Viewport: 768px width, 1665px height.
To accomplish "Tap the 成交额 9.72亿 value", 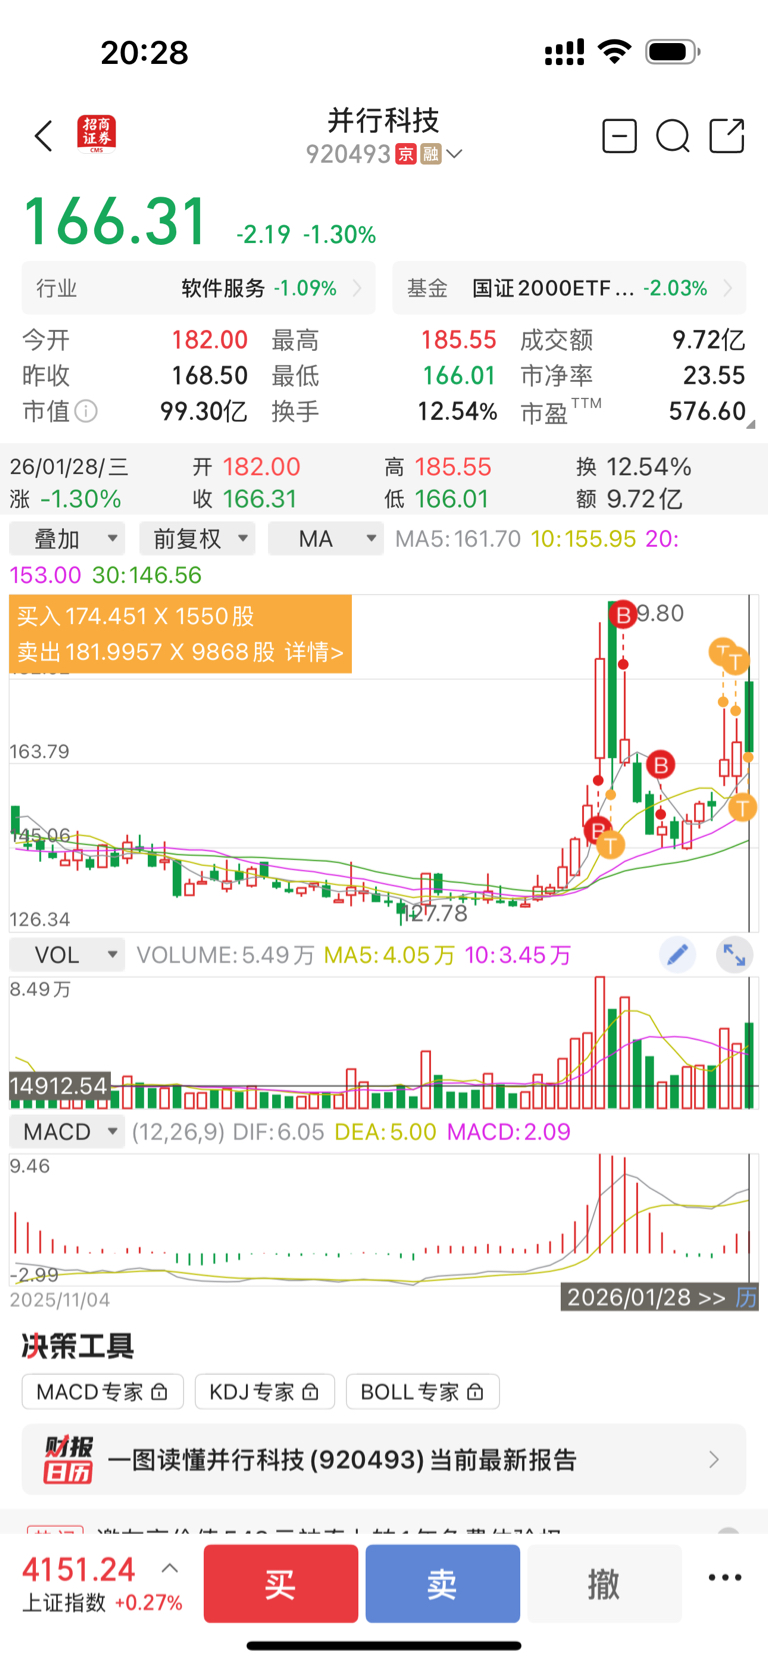I will tap(709, 340).
